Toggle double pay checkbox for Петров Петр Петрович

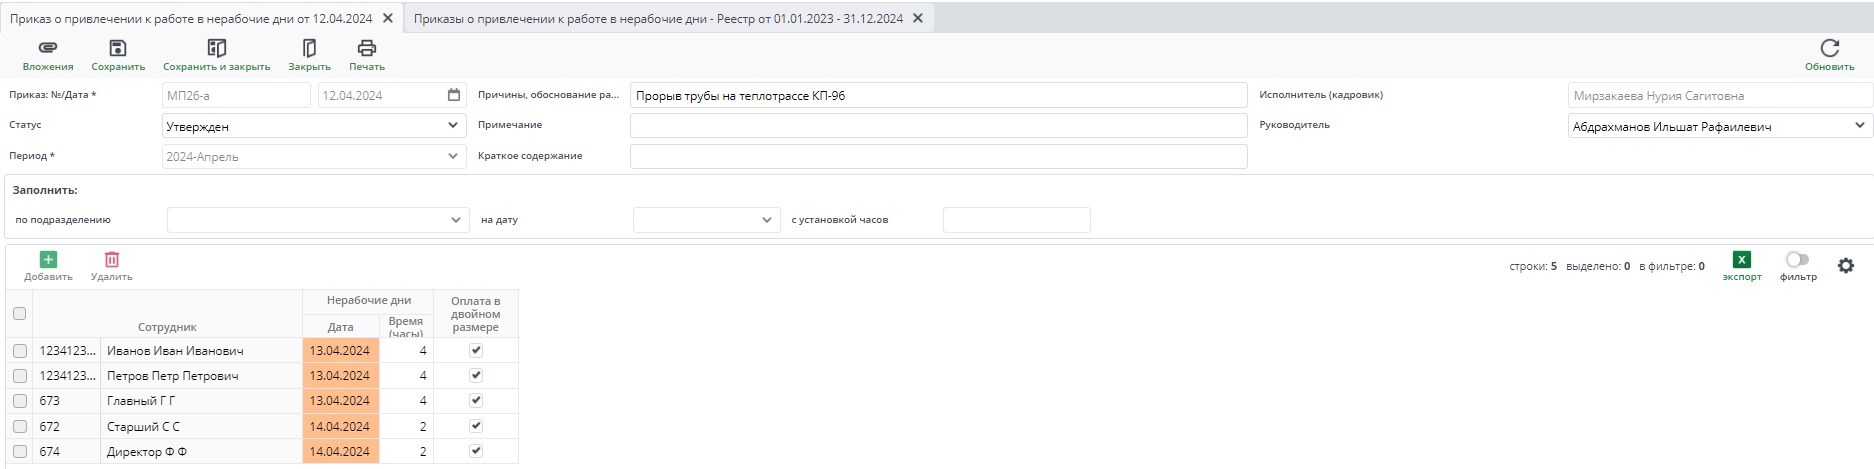click(476, 376)
